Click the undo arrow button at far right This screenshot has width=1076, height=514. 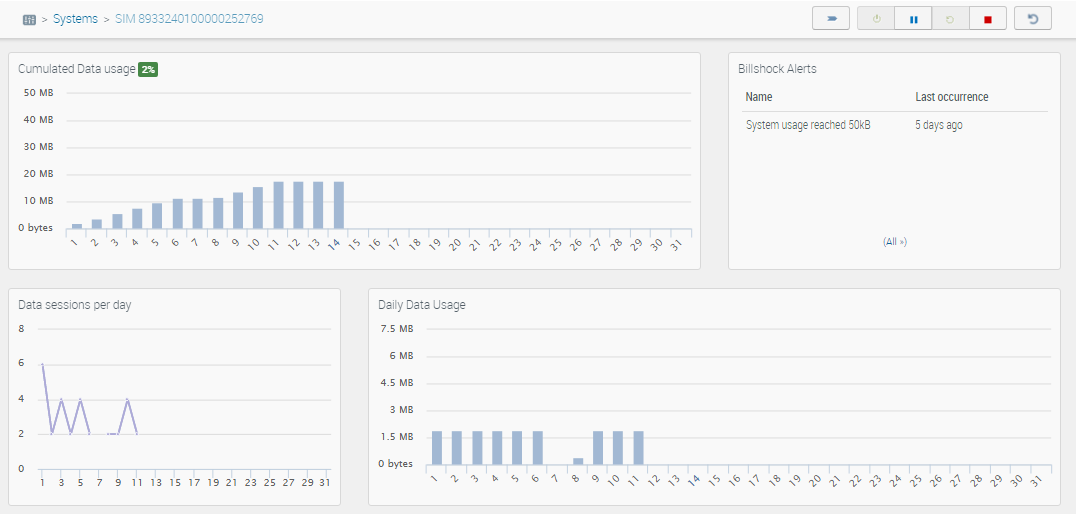[x=1033, y=19]
